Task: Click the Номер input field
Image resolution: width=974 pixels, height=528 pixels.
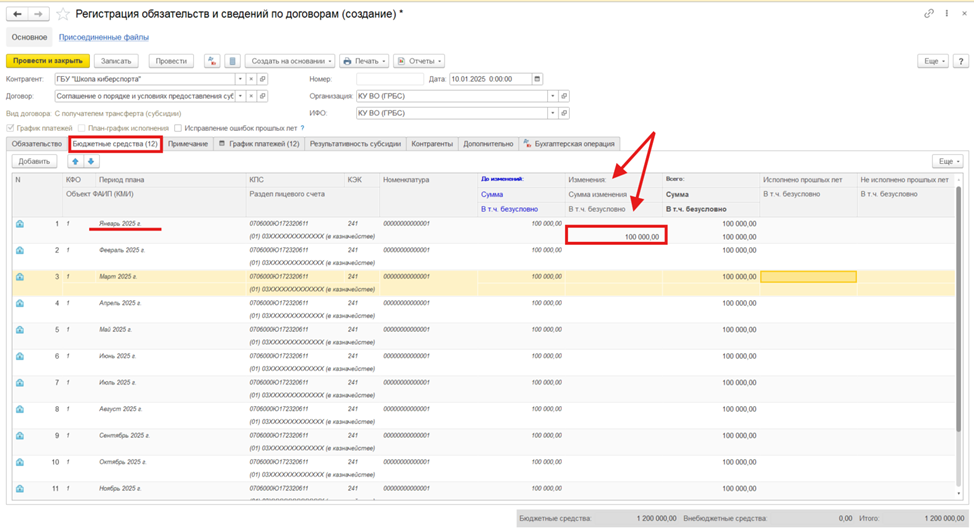Action: tap(390, 79)
